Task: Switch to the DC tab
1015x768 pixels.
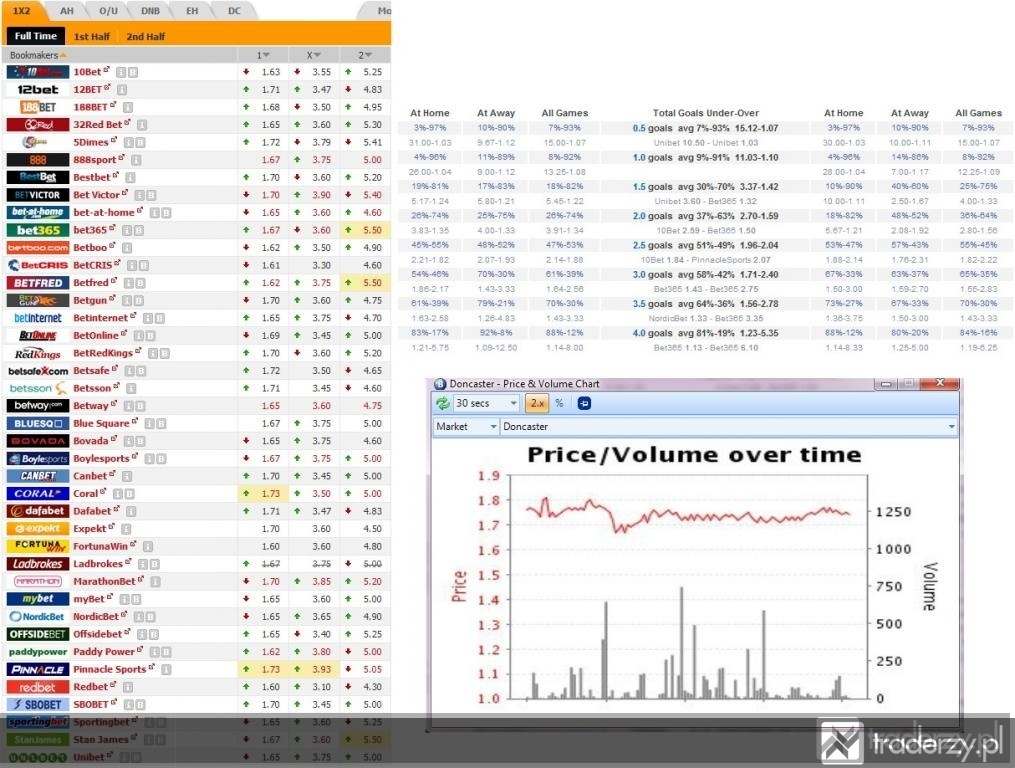Action: [x=234, y=11]
